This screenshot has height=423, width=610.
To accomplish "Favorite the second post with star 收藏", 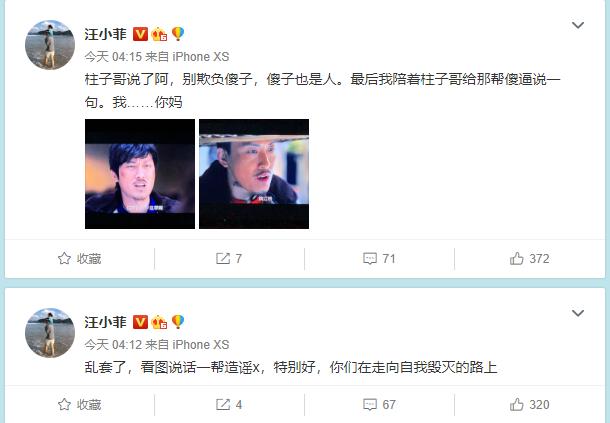I will click(79, 405).
